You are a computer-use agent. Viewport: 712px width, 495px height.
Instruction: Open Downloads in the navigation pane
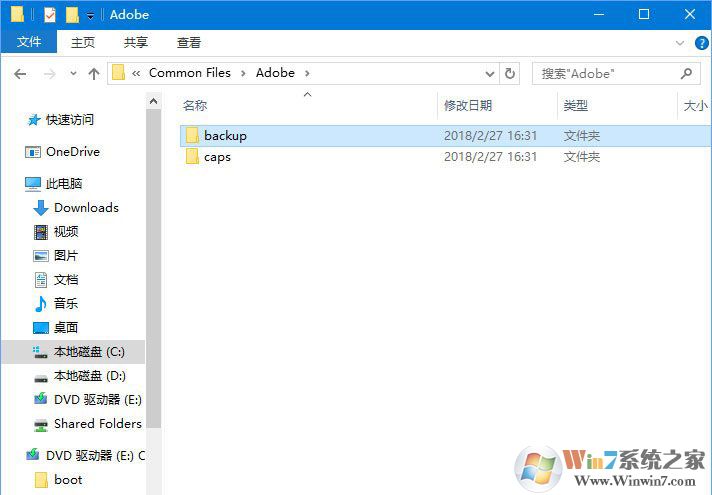tap(86, 208)
